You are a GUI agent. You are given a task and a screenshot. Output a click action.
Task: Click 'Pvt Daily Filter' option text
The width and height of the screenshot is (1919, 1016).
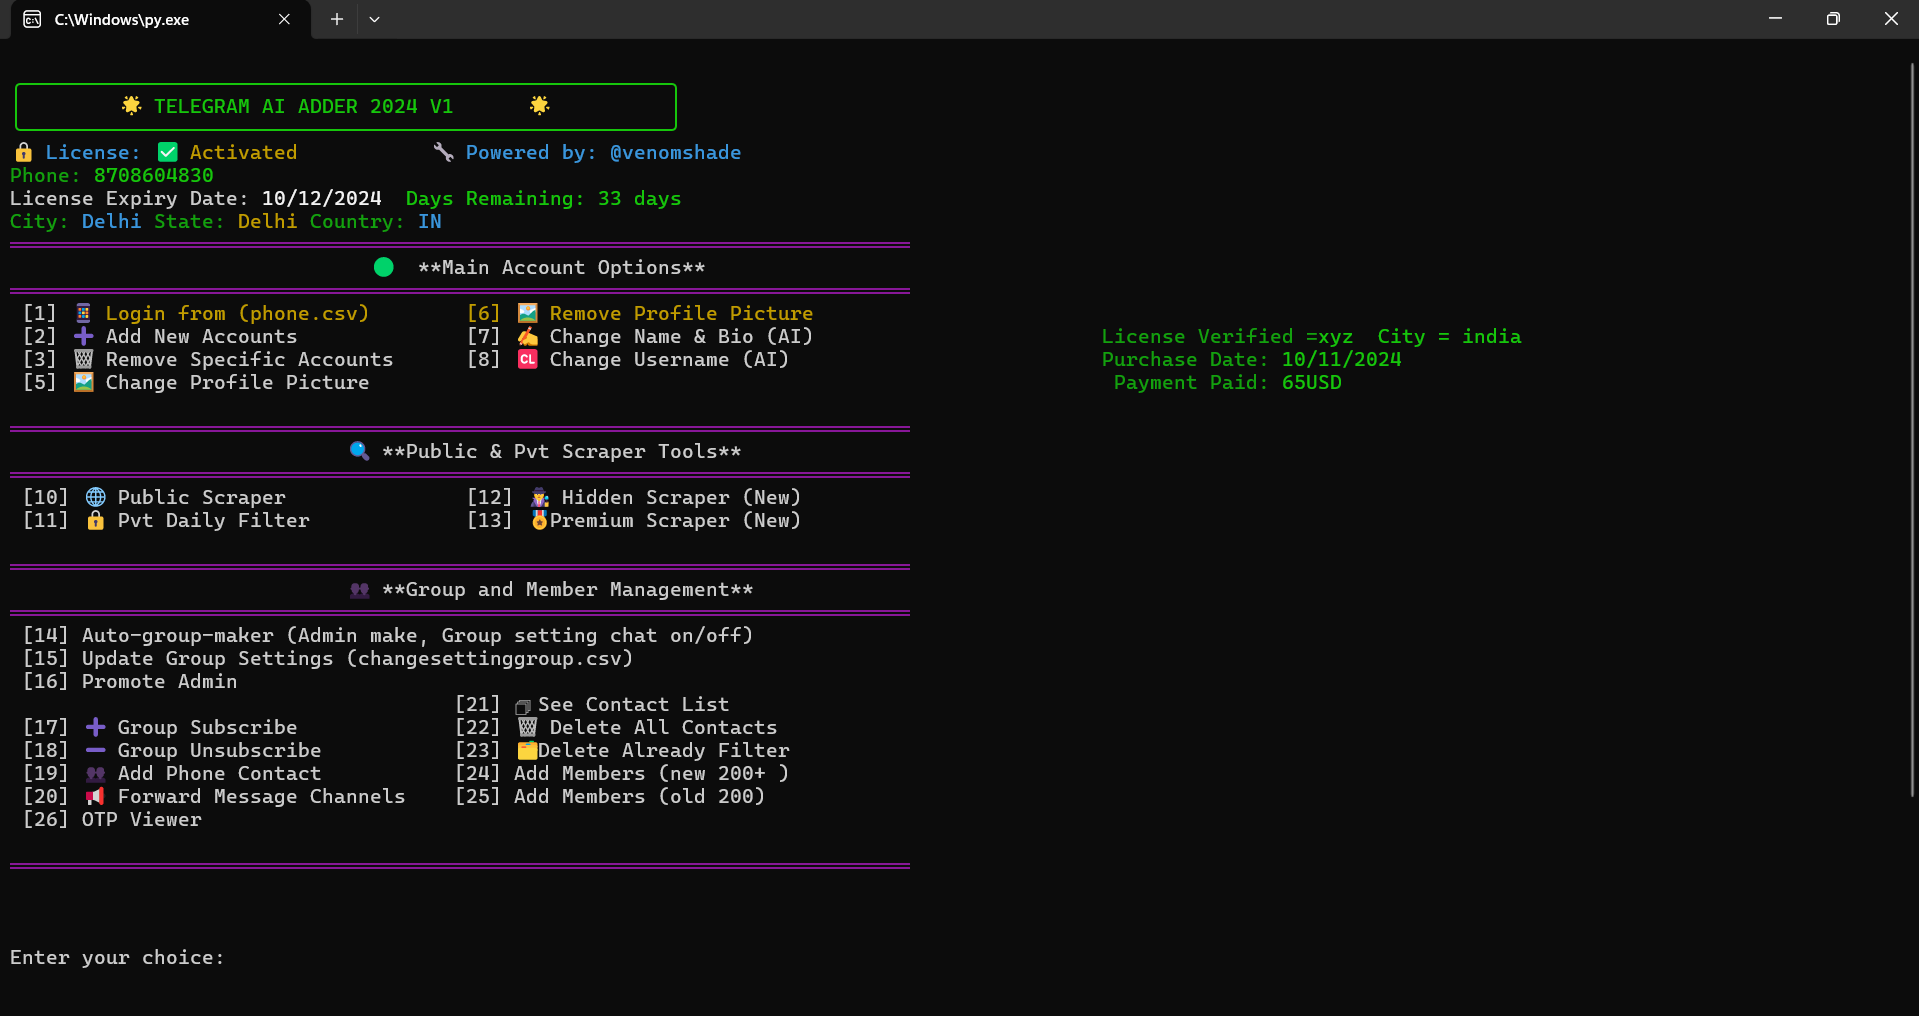(214, 520)
